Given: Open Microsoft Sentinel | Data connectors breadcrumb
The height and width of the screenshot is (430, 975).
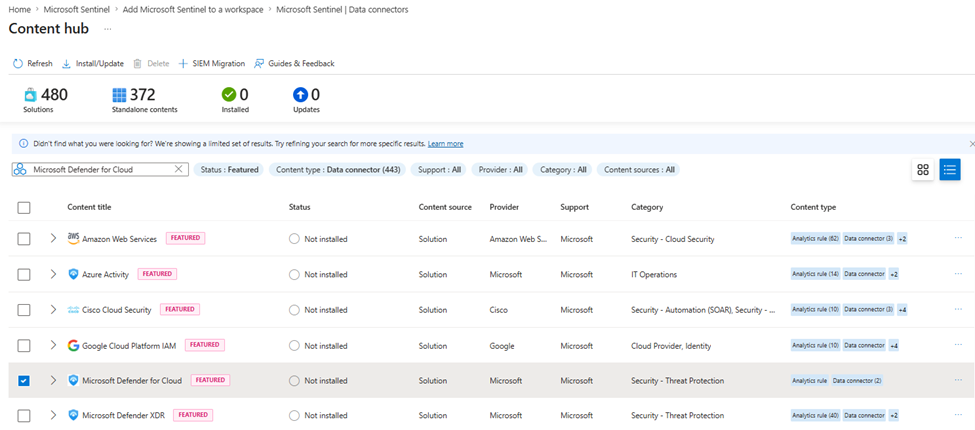Looking at the screenshot, I should pos(342,10).
